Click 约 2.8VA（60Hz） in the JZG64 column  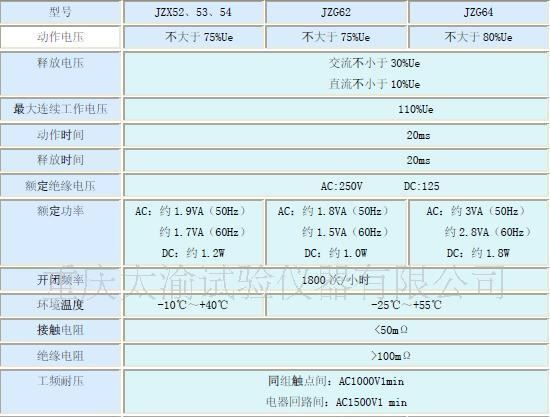coord(488,232)
